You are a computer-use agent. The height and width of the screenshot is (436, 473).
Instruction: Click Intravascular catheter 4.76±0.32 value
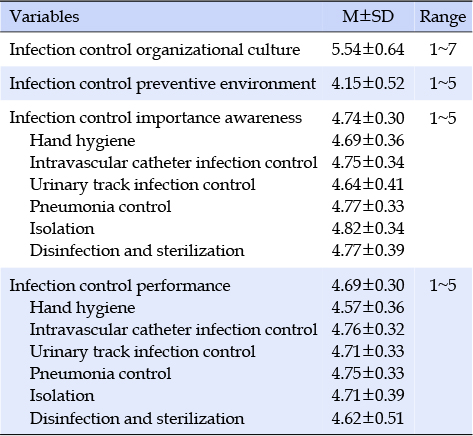click(x=368, y=329)
